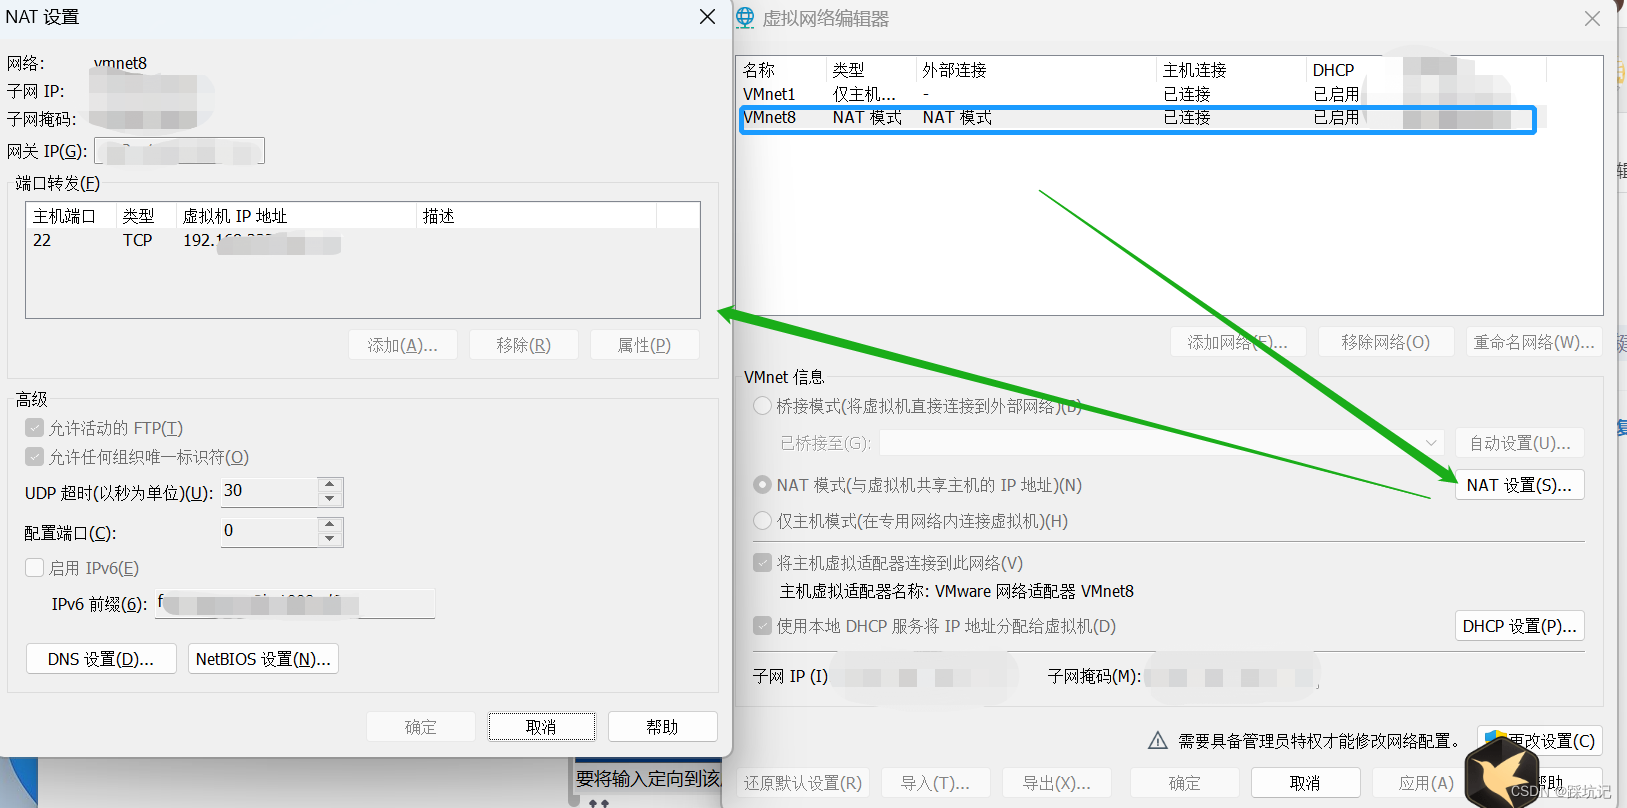Toggle 将主机虚拟适配器连接到此网络 checkbox
The image size is (1627, 808).
coord(763,563)
